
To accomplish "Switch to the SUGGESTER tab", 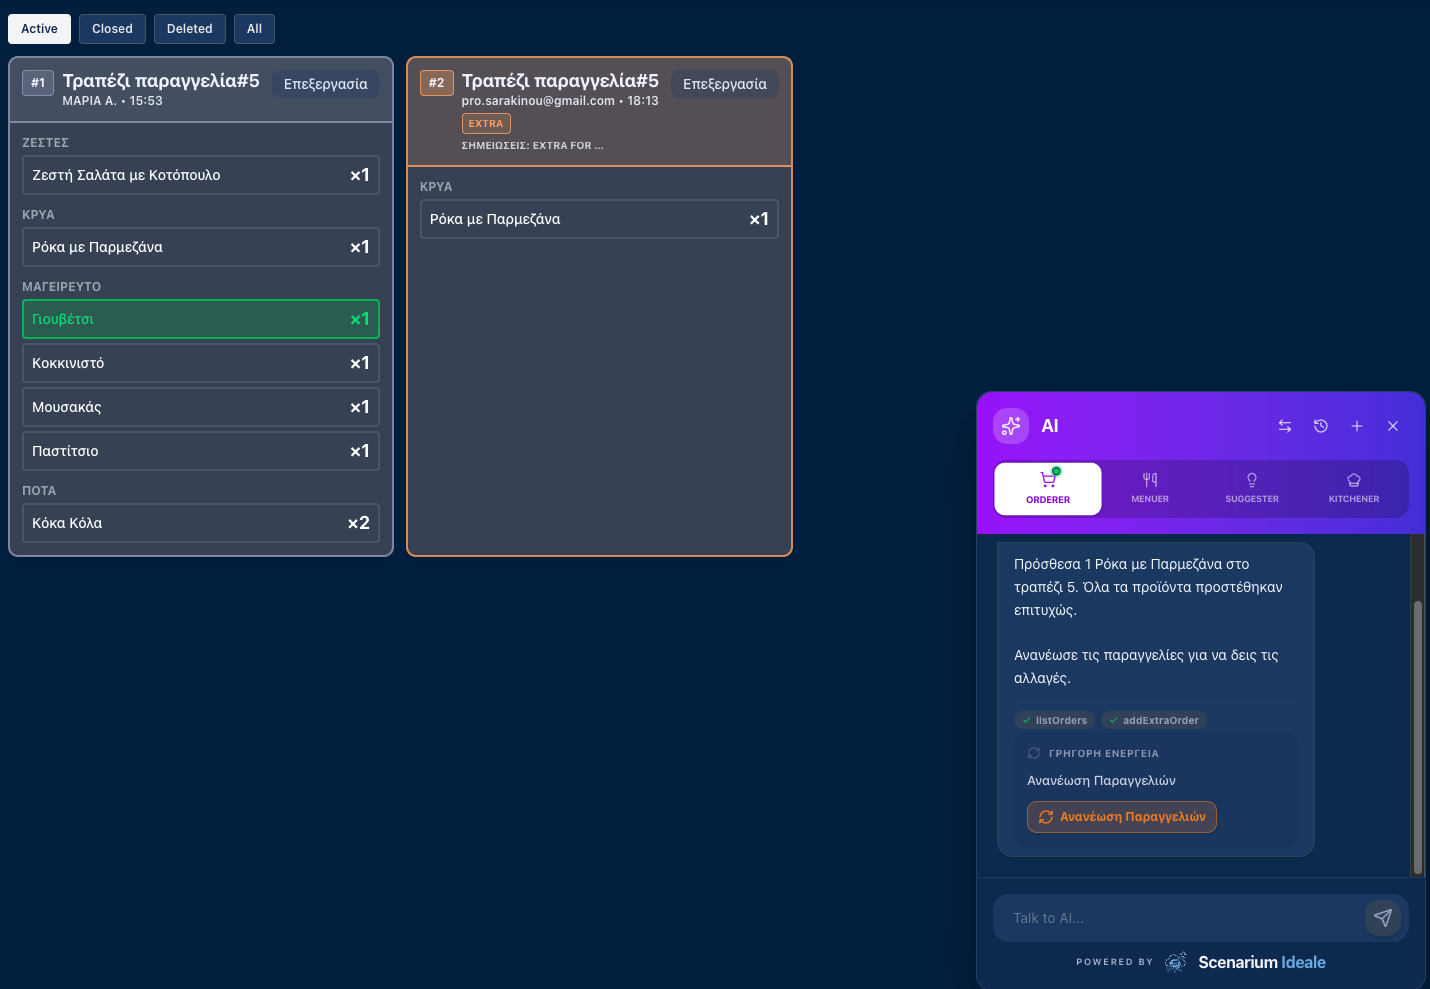I will 1252,488.
